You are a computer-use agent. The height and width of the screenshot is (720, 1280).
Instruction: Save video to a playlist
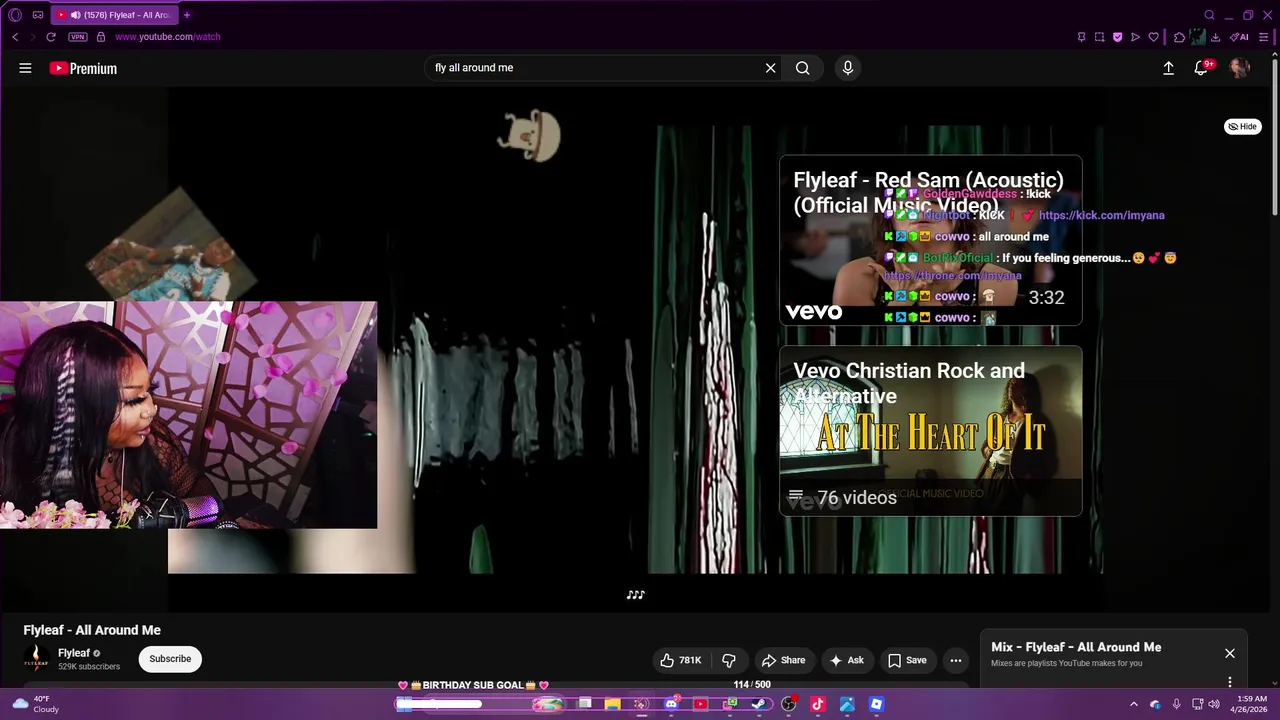907,660
